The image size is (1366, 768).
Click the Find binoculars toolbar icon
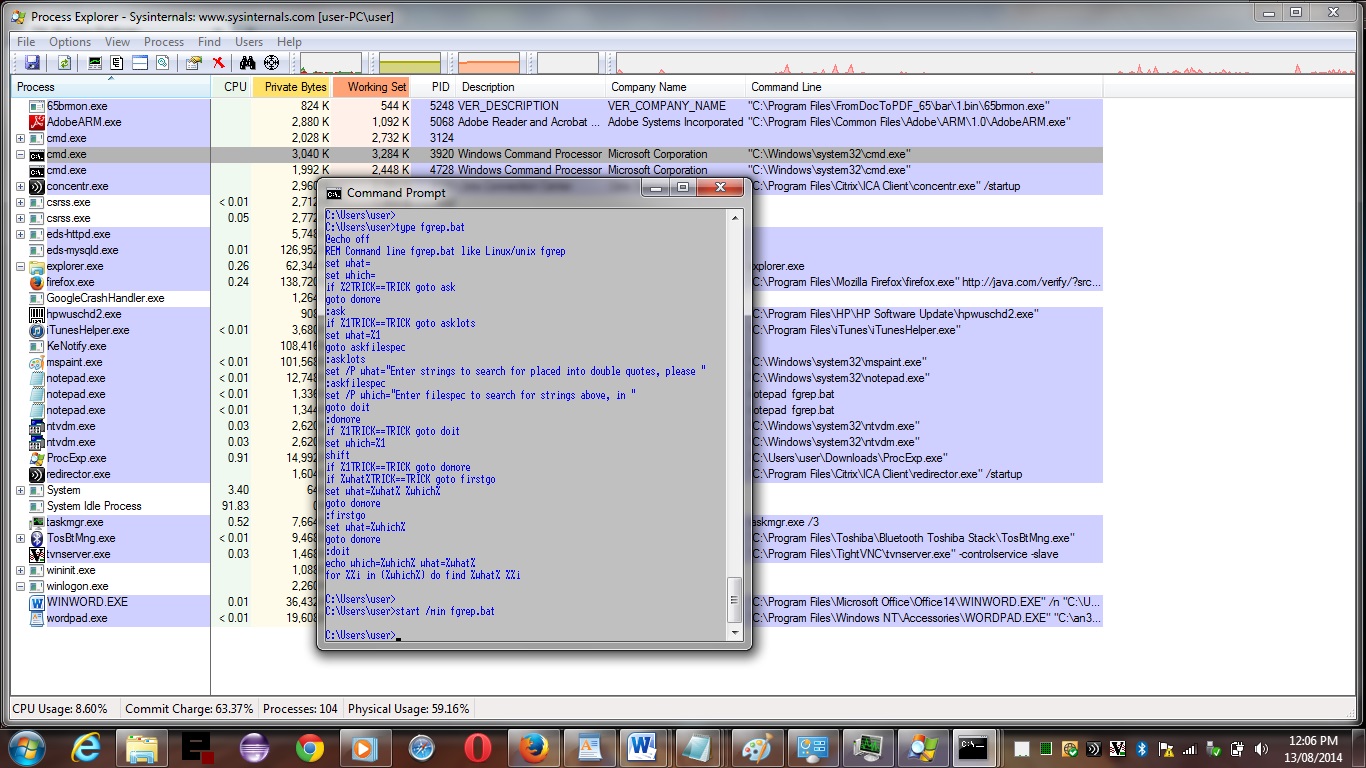click(x=248, y=63)
